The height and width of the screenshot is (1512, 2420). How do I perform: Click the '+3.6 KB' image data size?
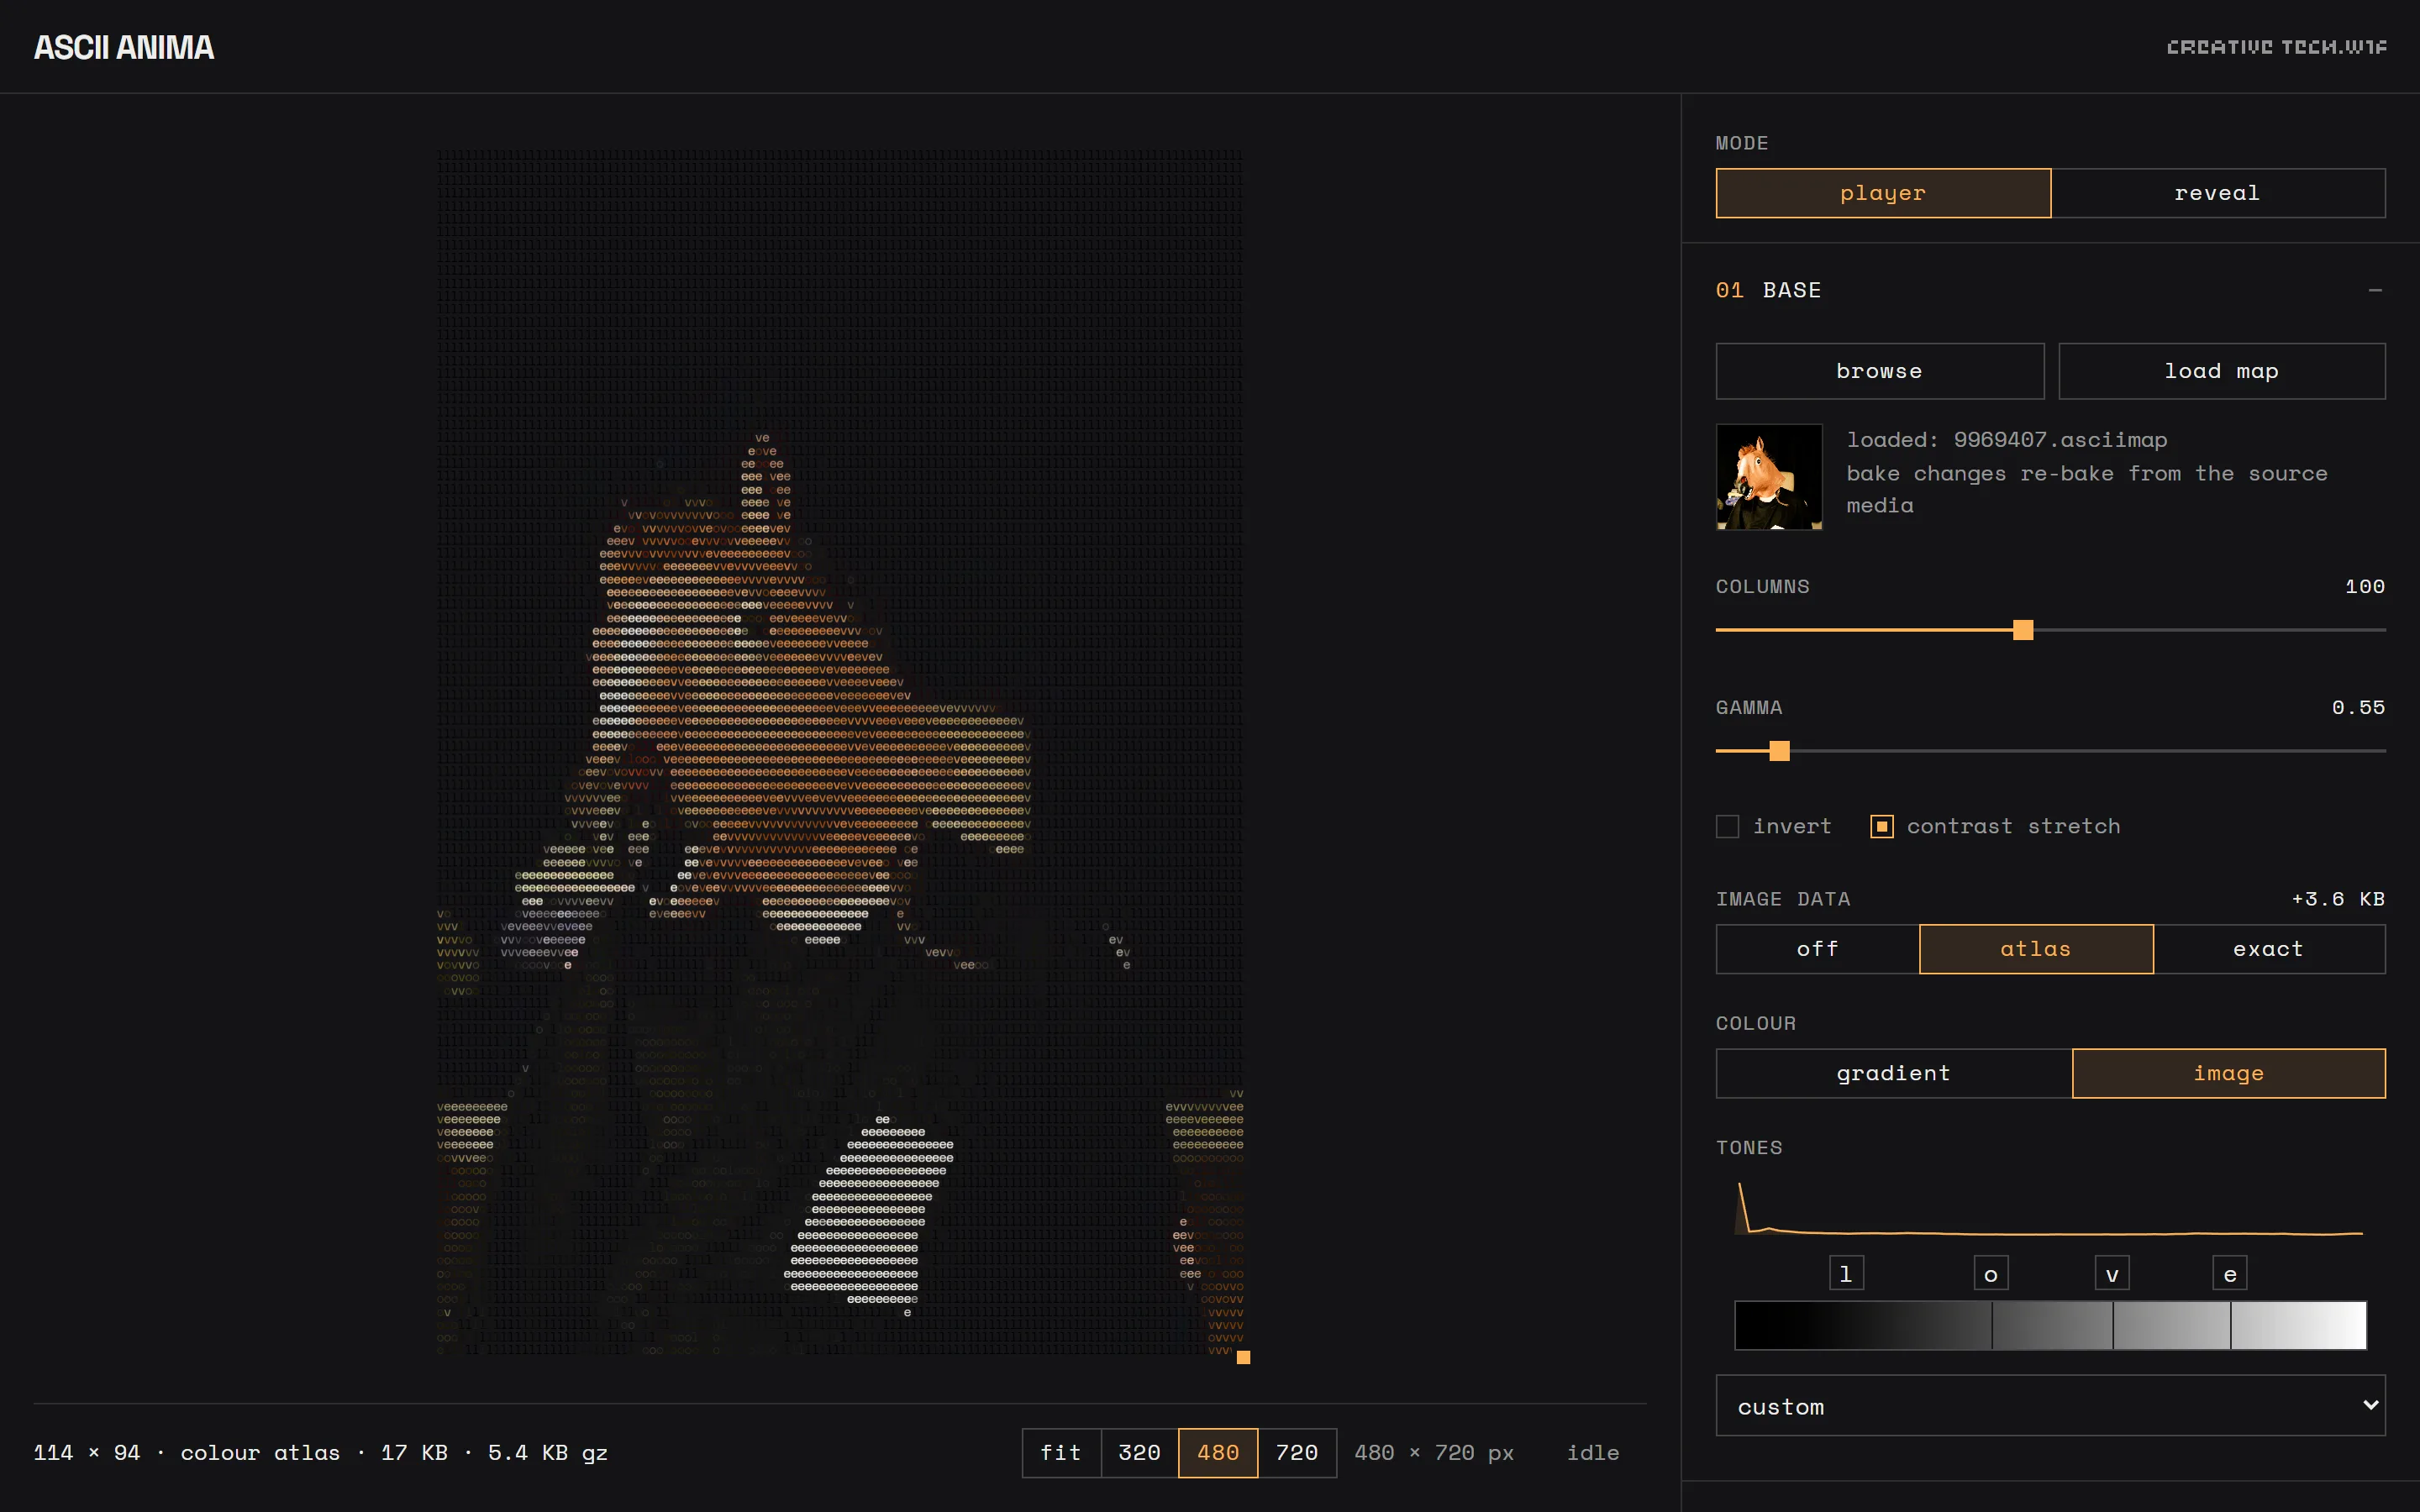(x=2338, y=899)
